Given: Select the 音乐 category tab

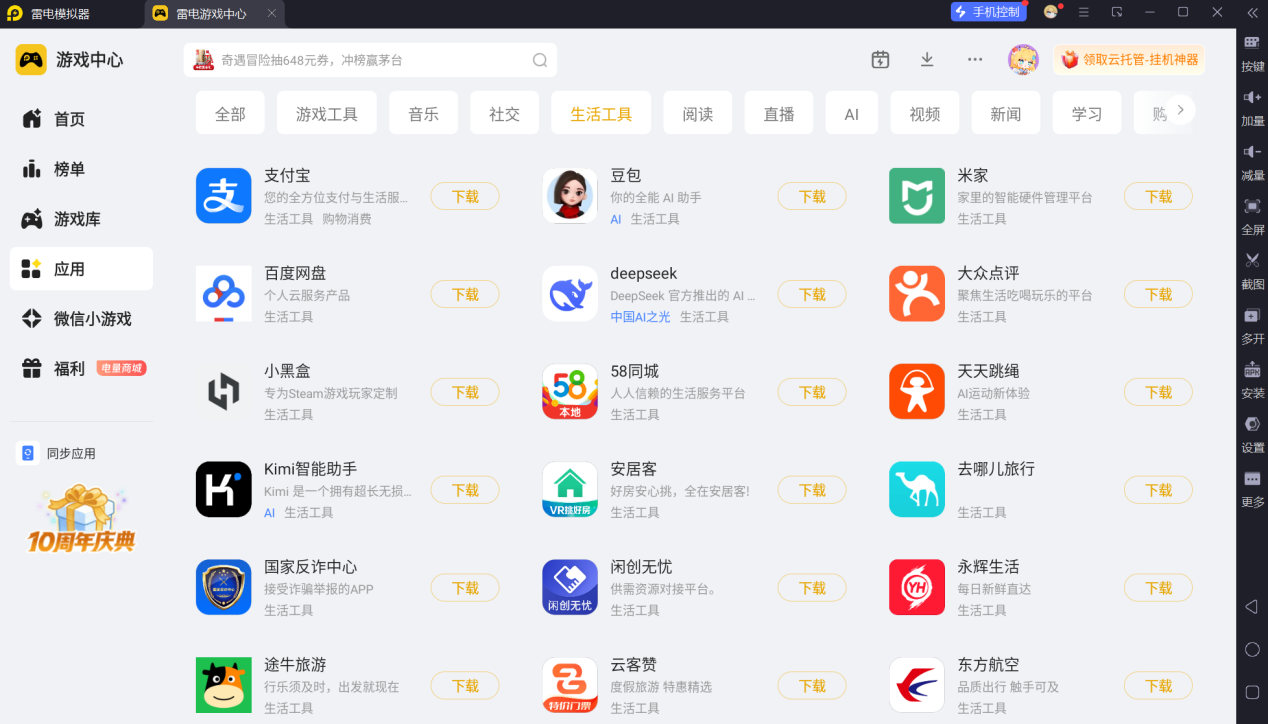Looking at the screenshot, I should point(423,113).
